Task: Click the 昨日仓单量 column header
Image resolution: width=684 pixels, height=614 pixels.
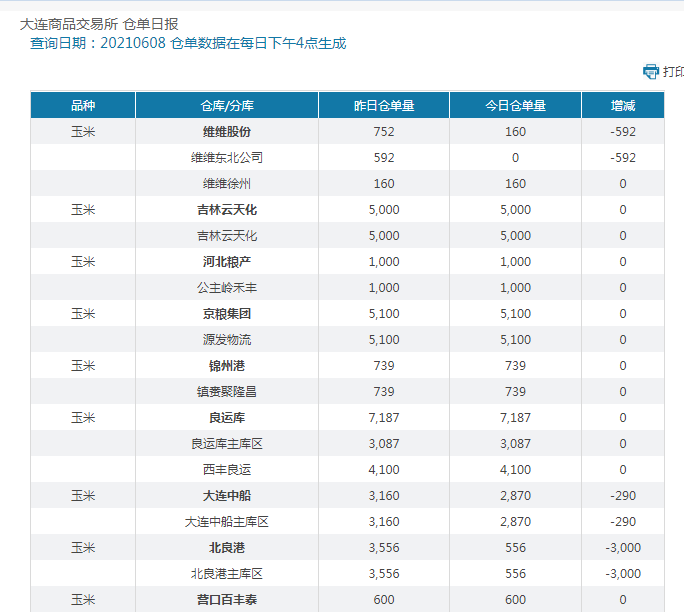Action: click(384, 105)
